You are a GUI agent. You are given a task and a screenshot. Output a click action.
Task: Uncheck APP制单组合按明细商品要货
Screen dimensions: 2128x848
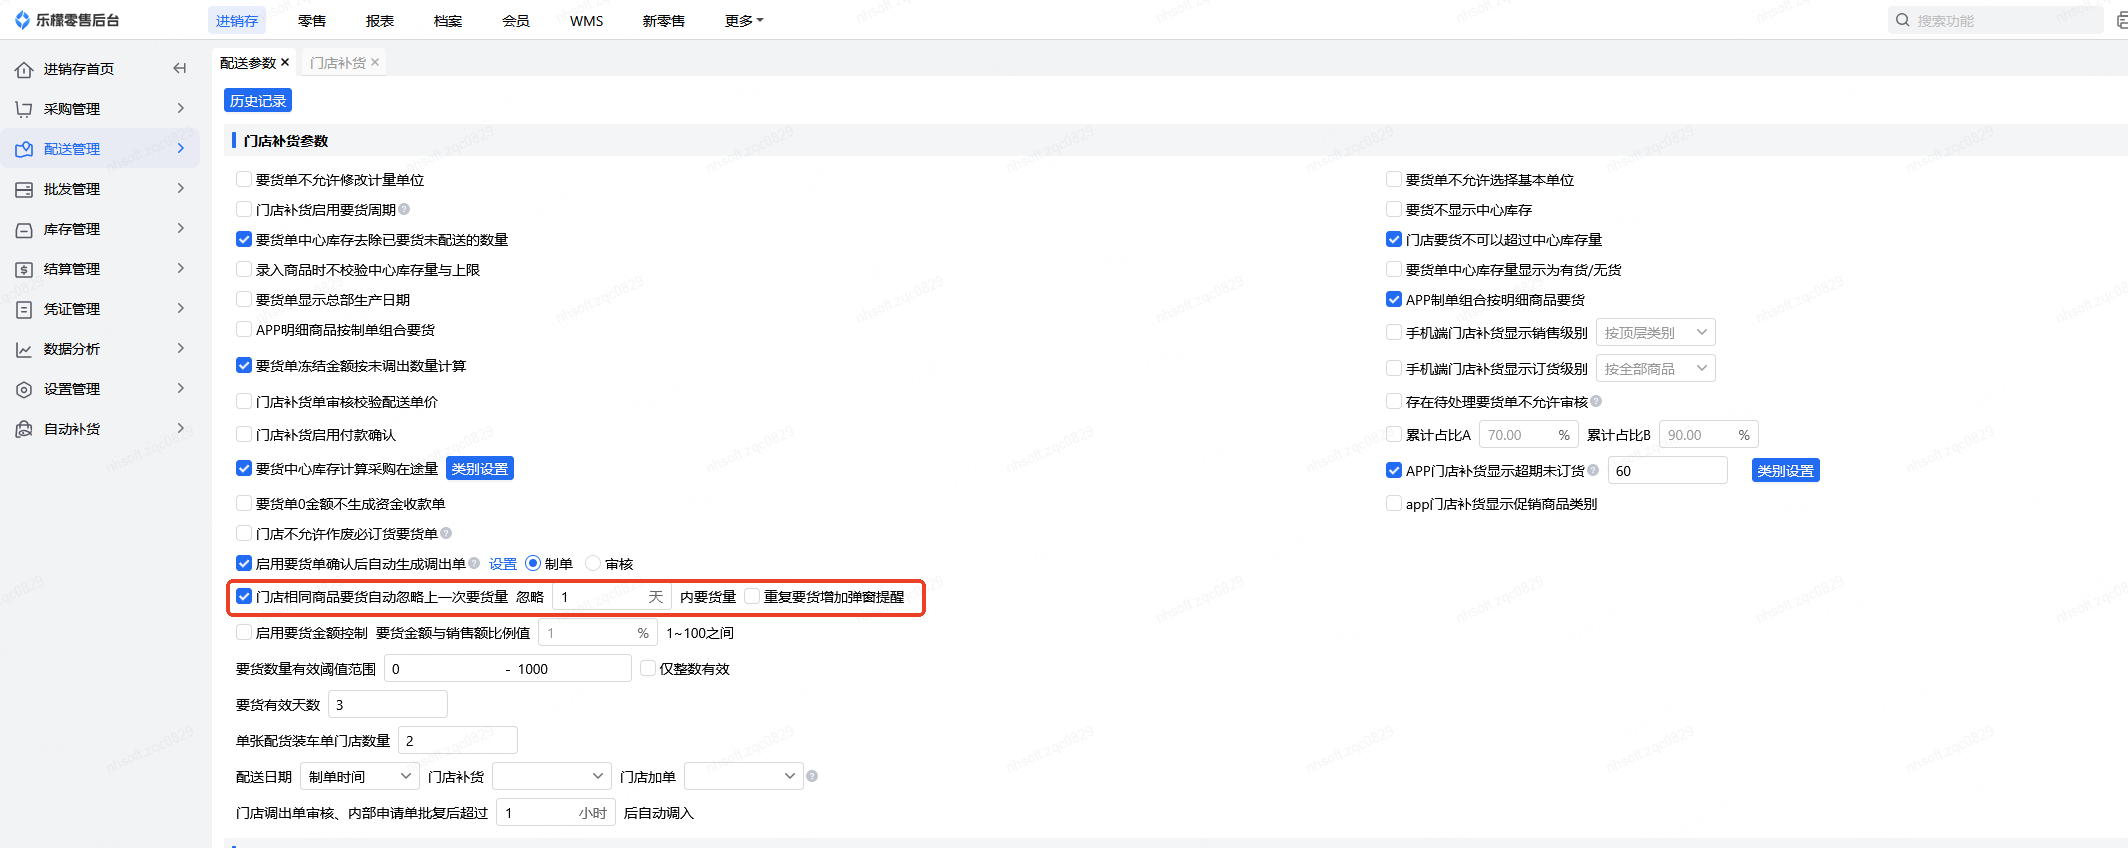[1394, 299]
